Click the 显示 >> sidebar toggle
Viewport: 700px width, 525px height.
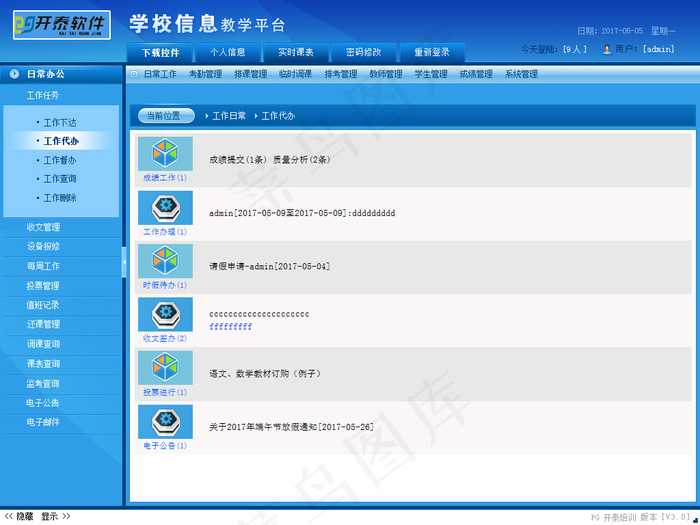(55, 517)
